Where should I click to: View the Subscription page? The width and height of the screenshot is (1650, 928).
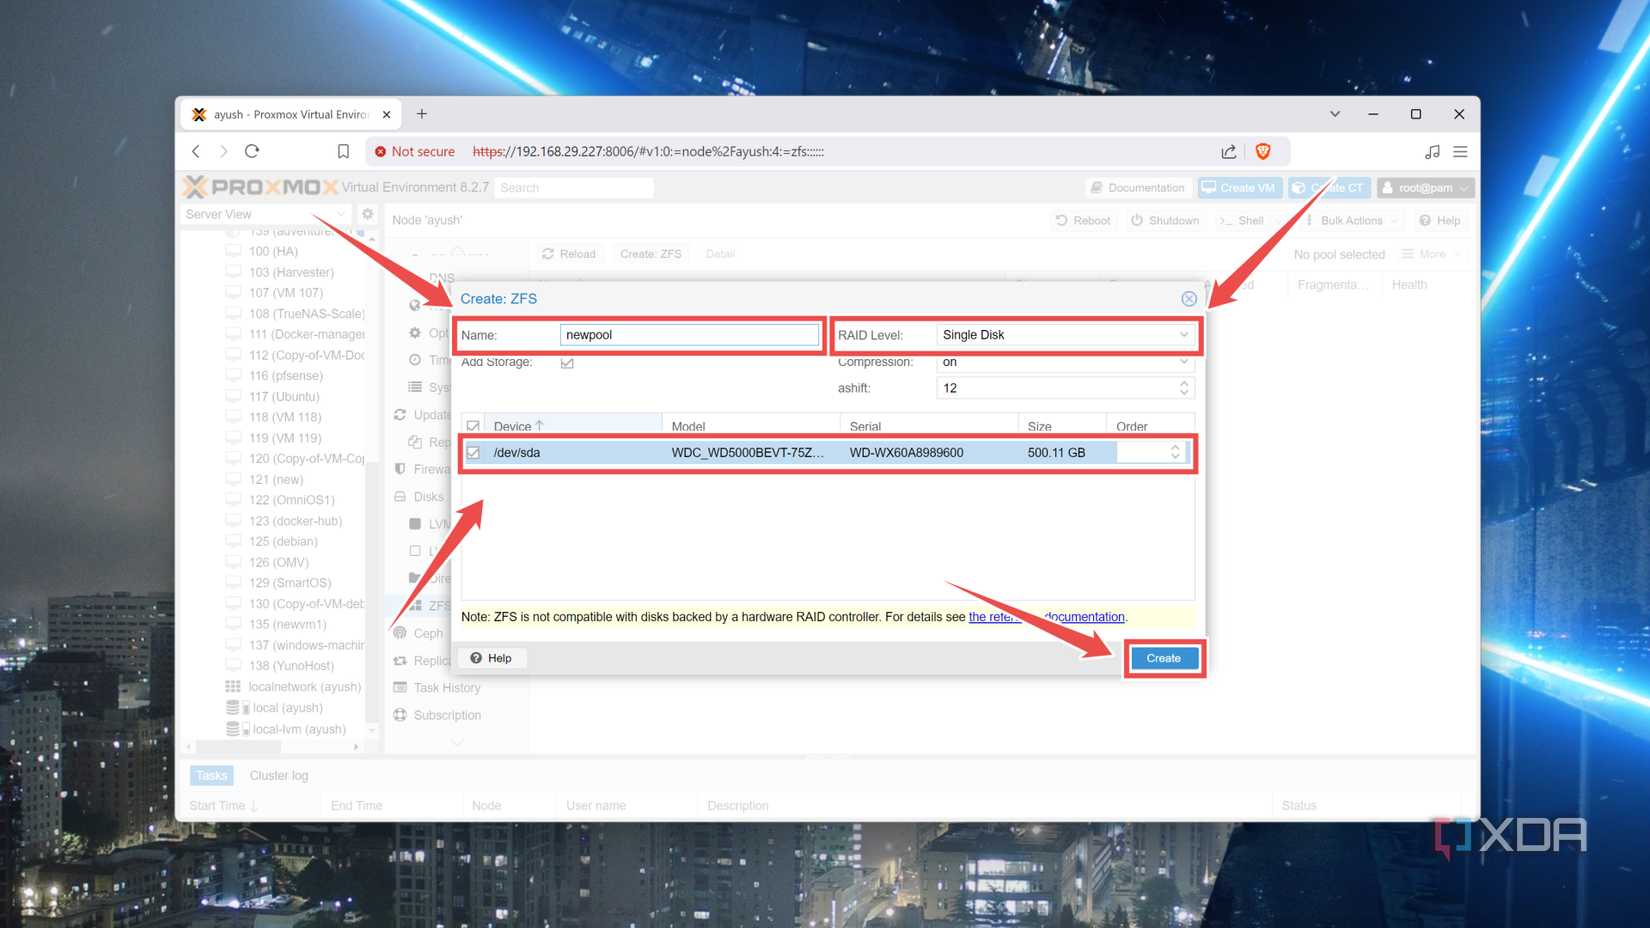(x=448, y=715)
